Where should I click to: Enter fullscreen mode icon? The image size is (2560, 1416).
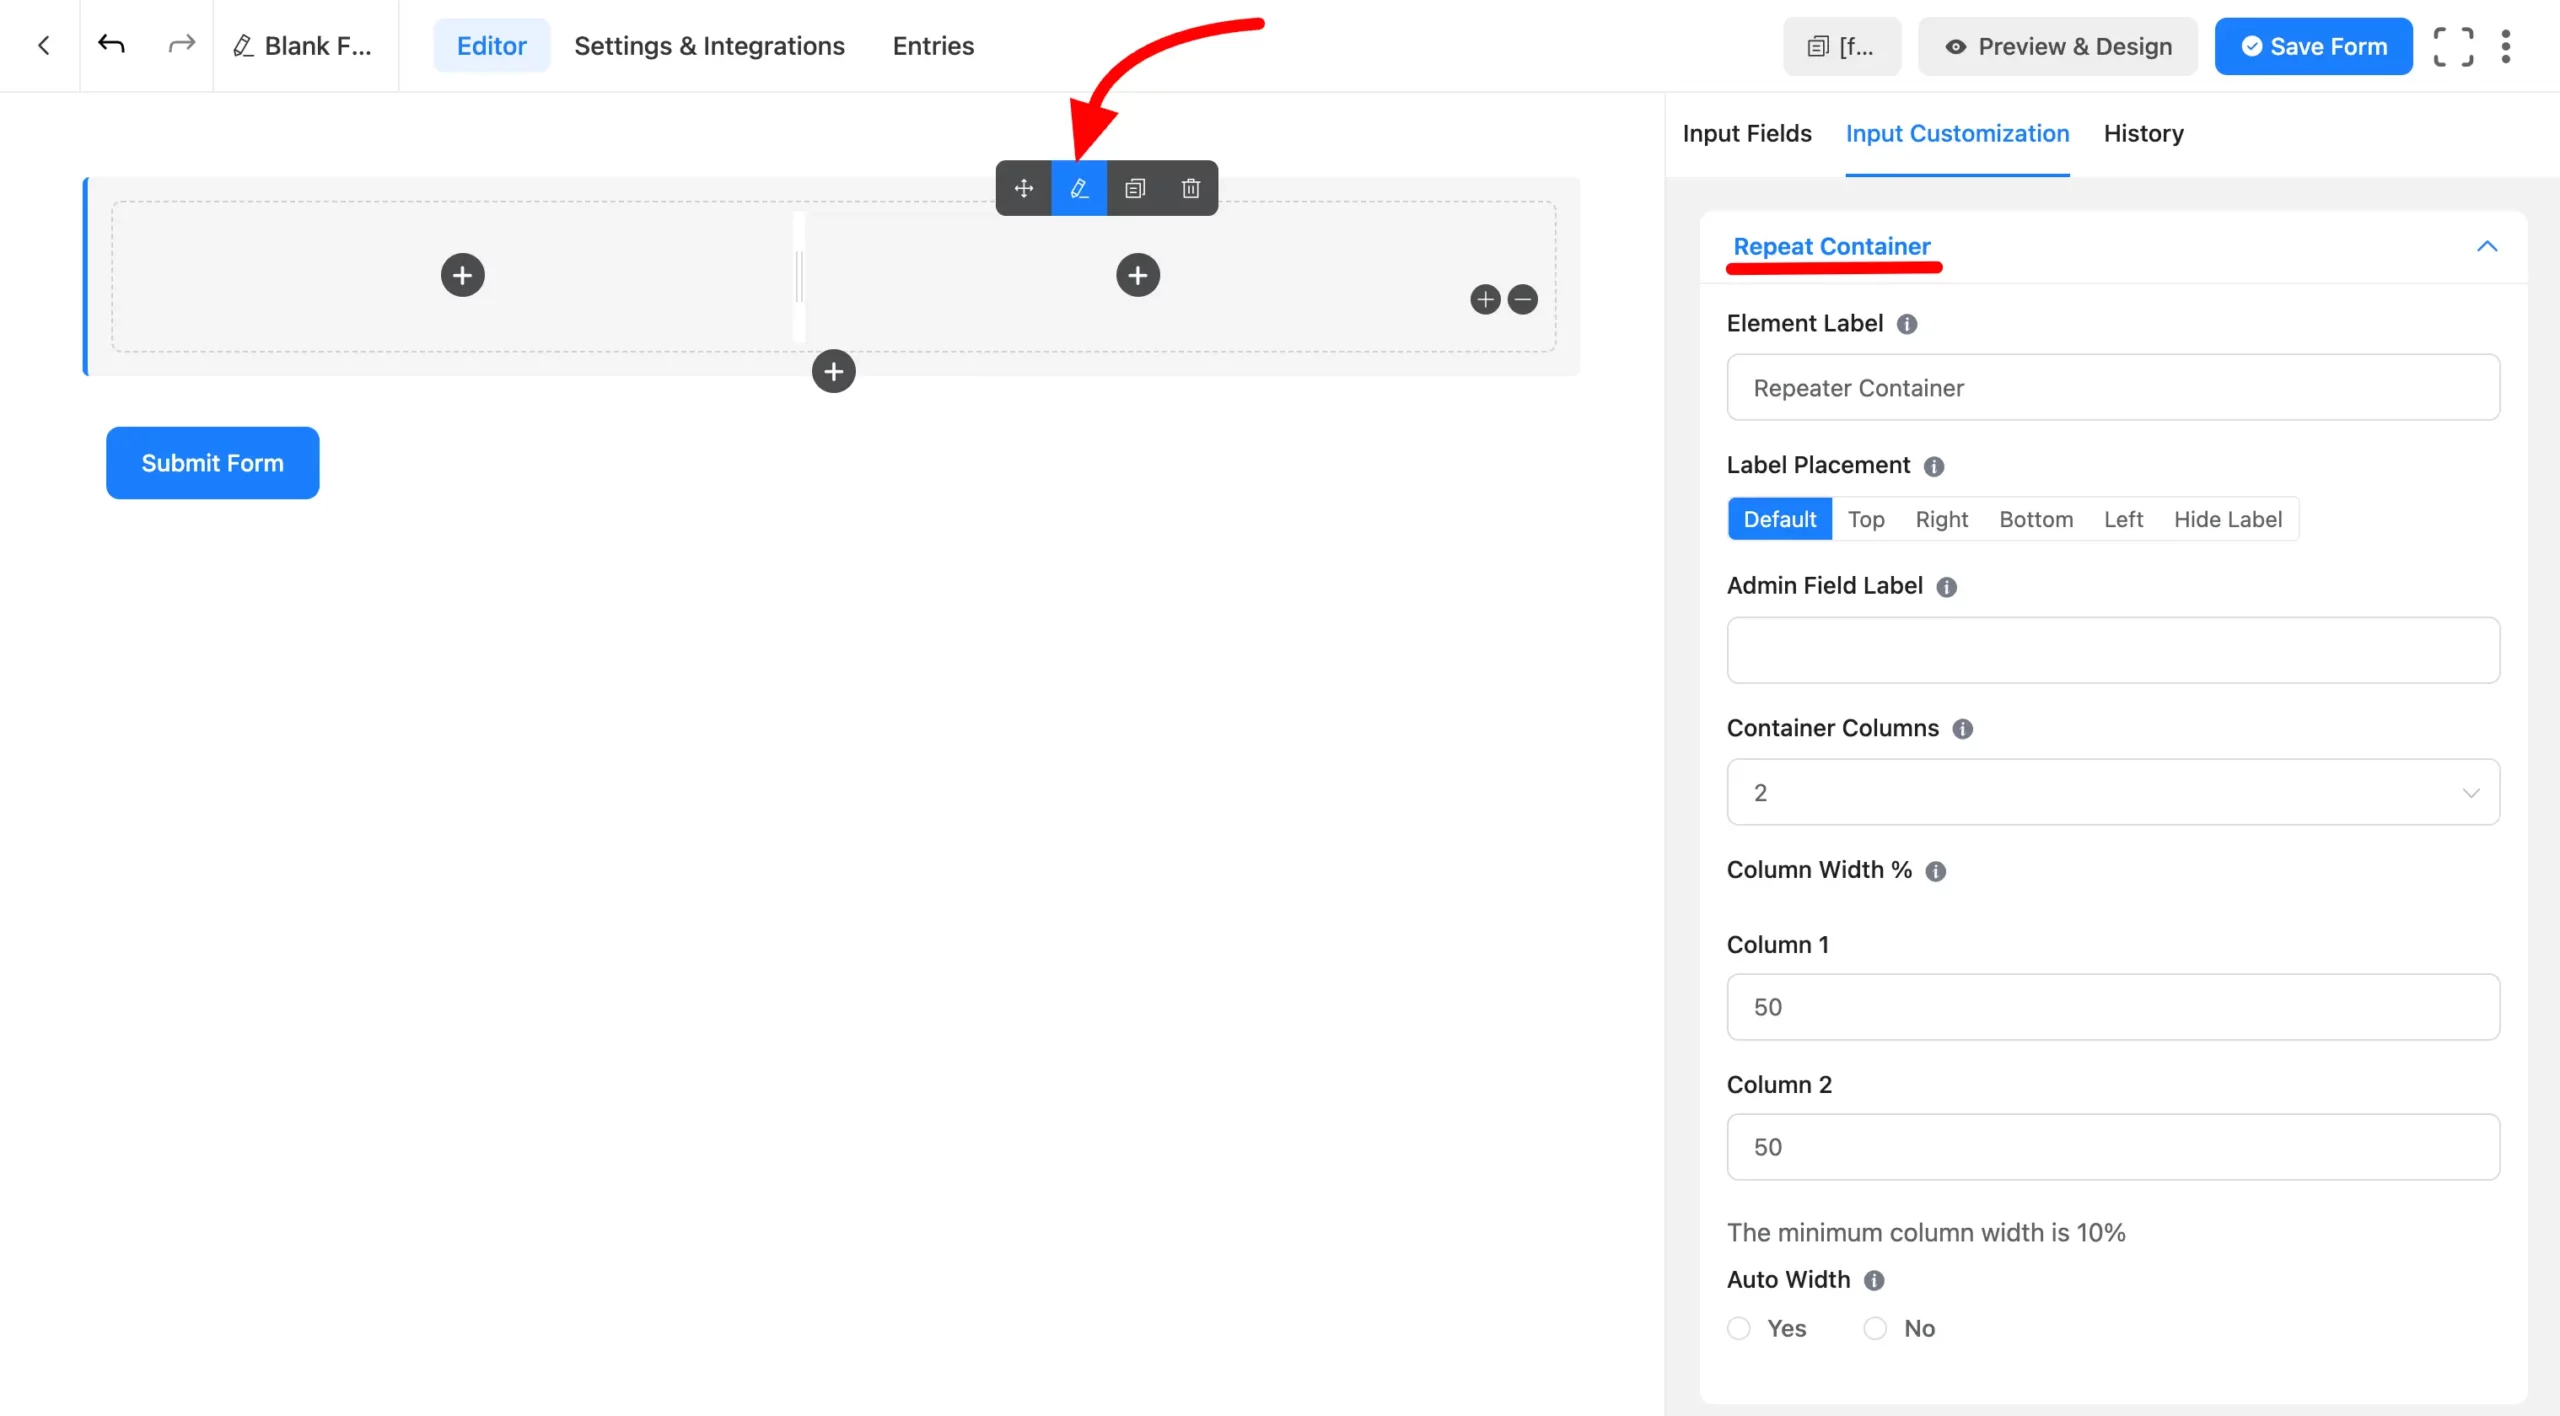2453,46
